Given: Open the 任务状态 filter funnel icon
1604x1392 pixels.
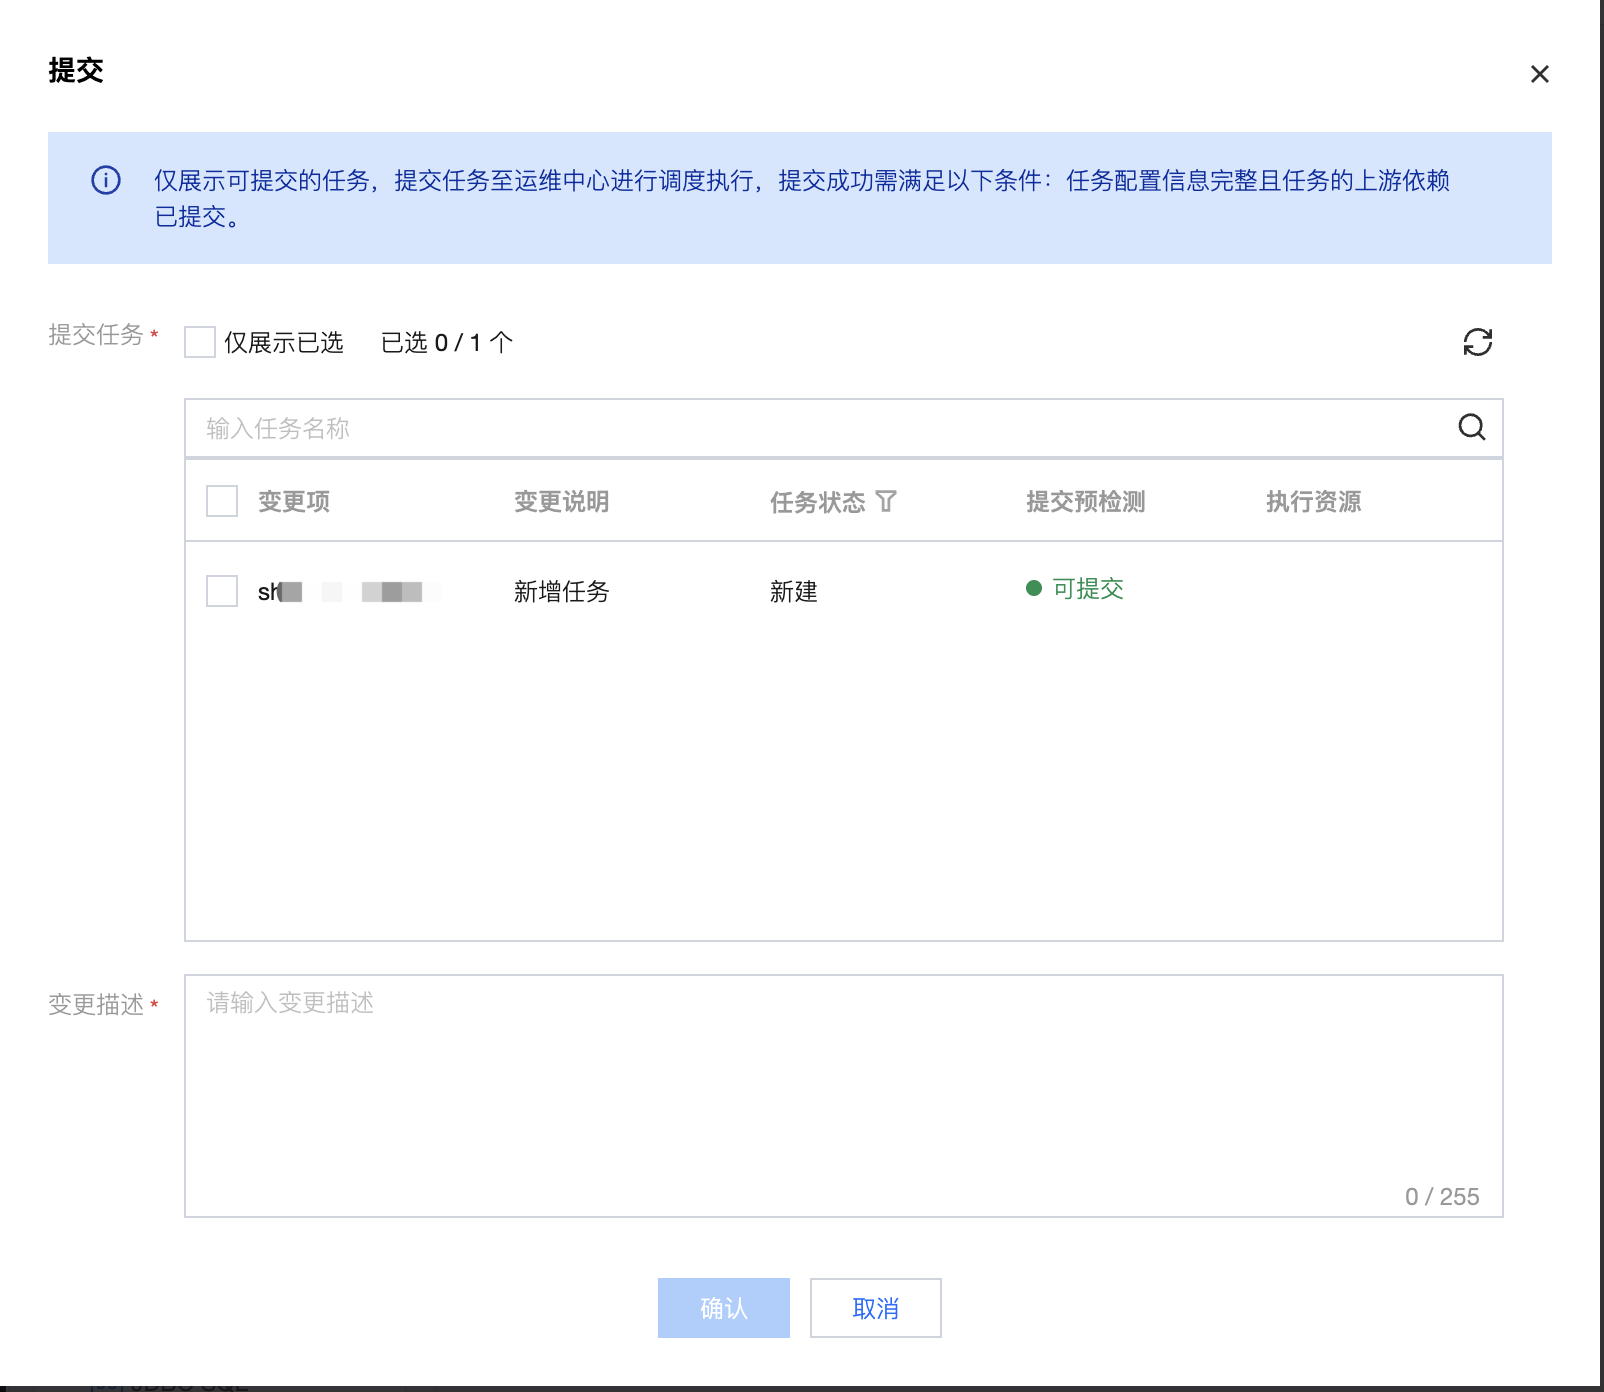Looking at the screenshot, I should coord(886,502).
